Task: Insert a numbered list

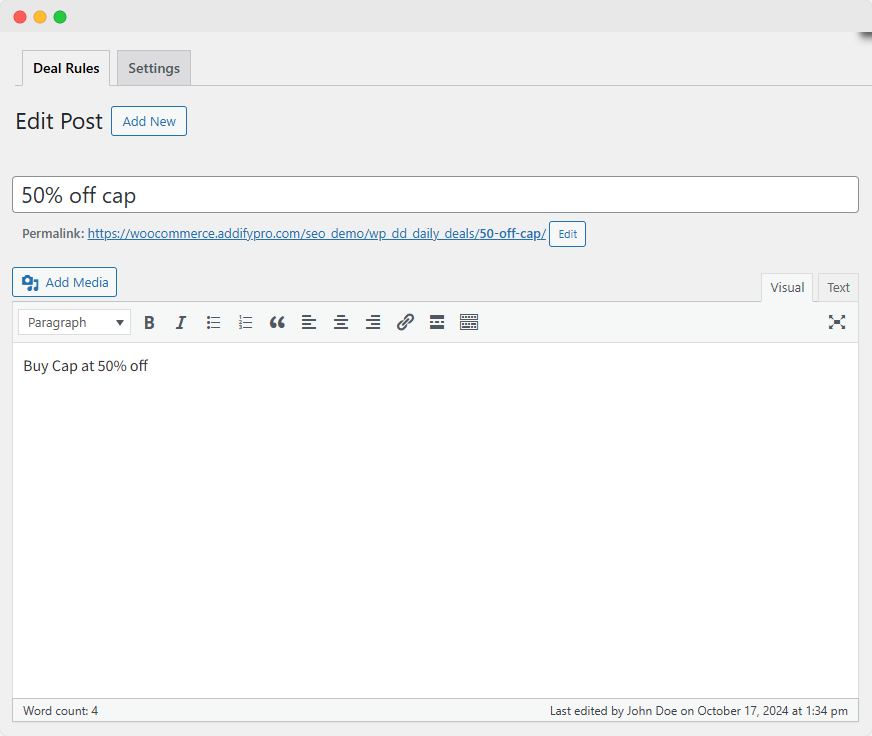Action: [245, 322]
